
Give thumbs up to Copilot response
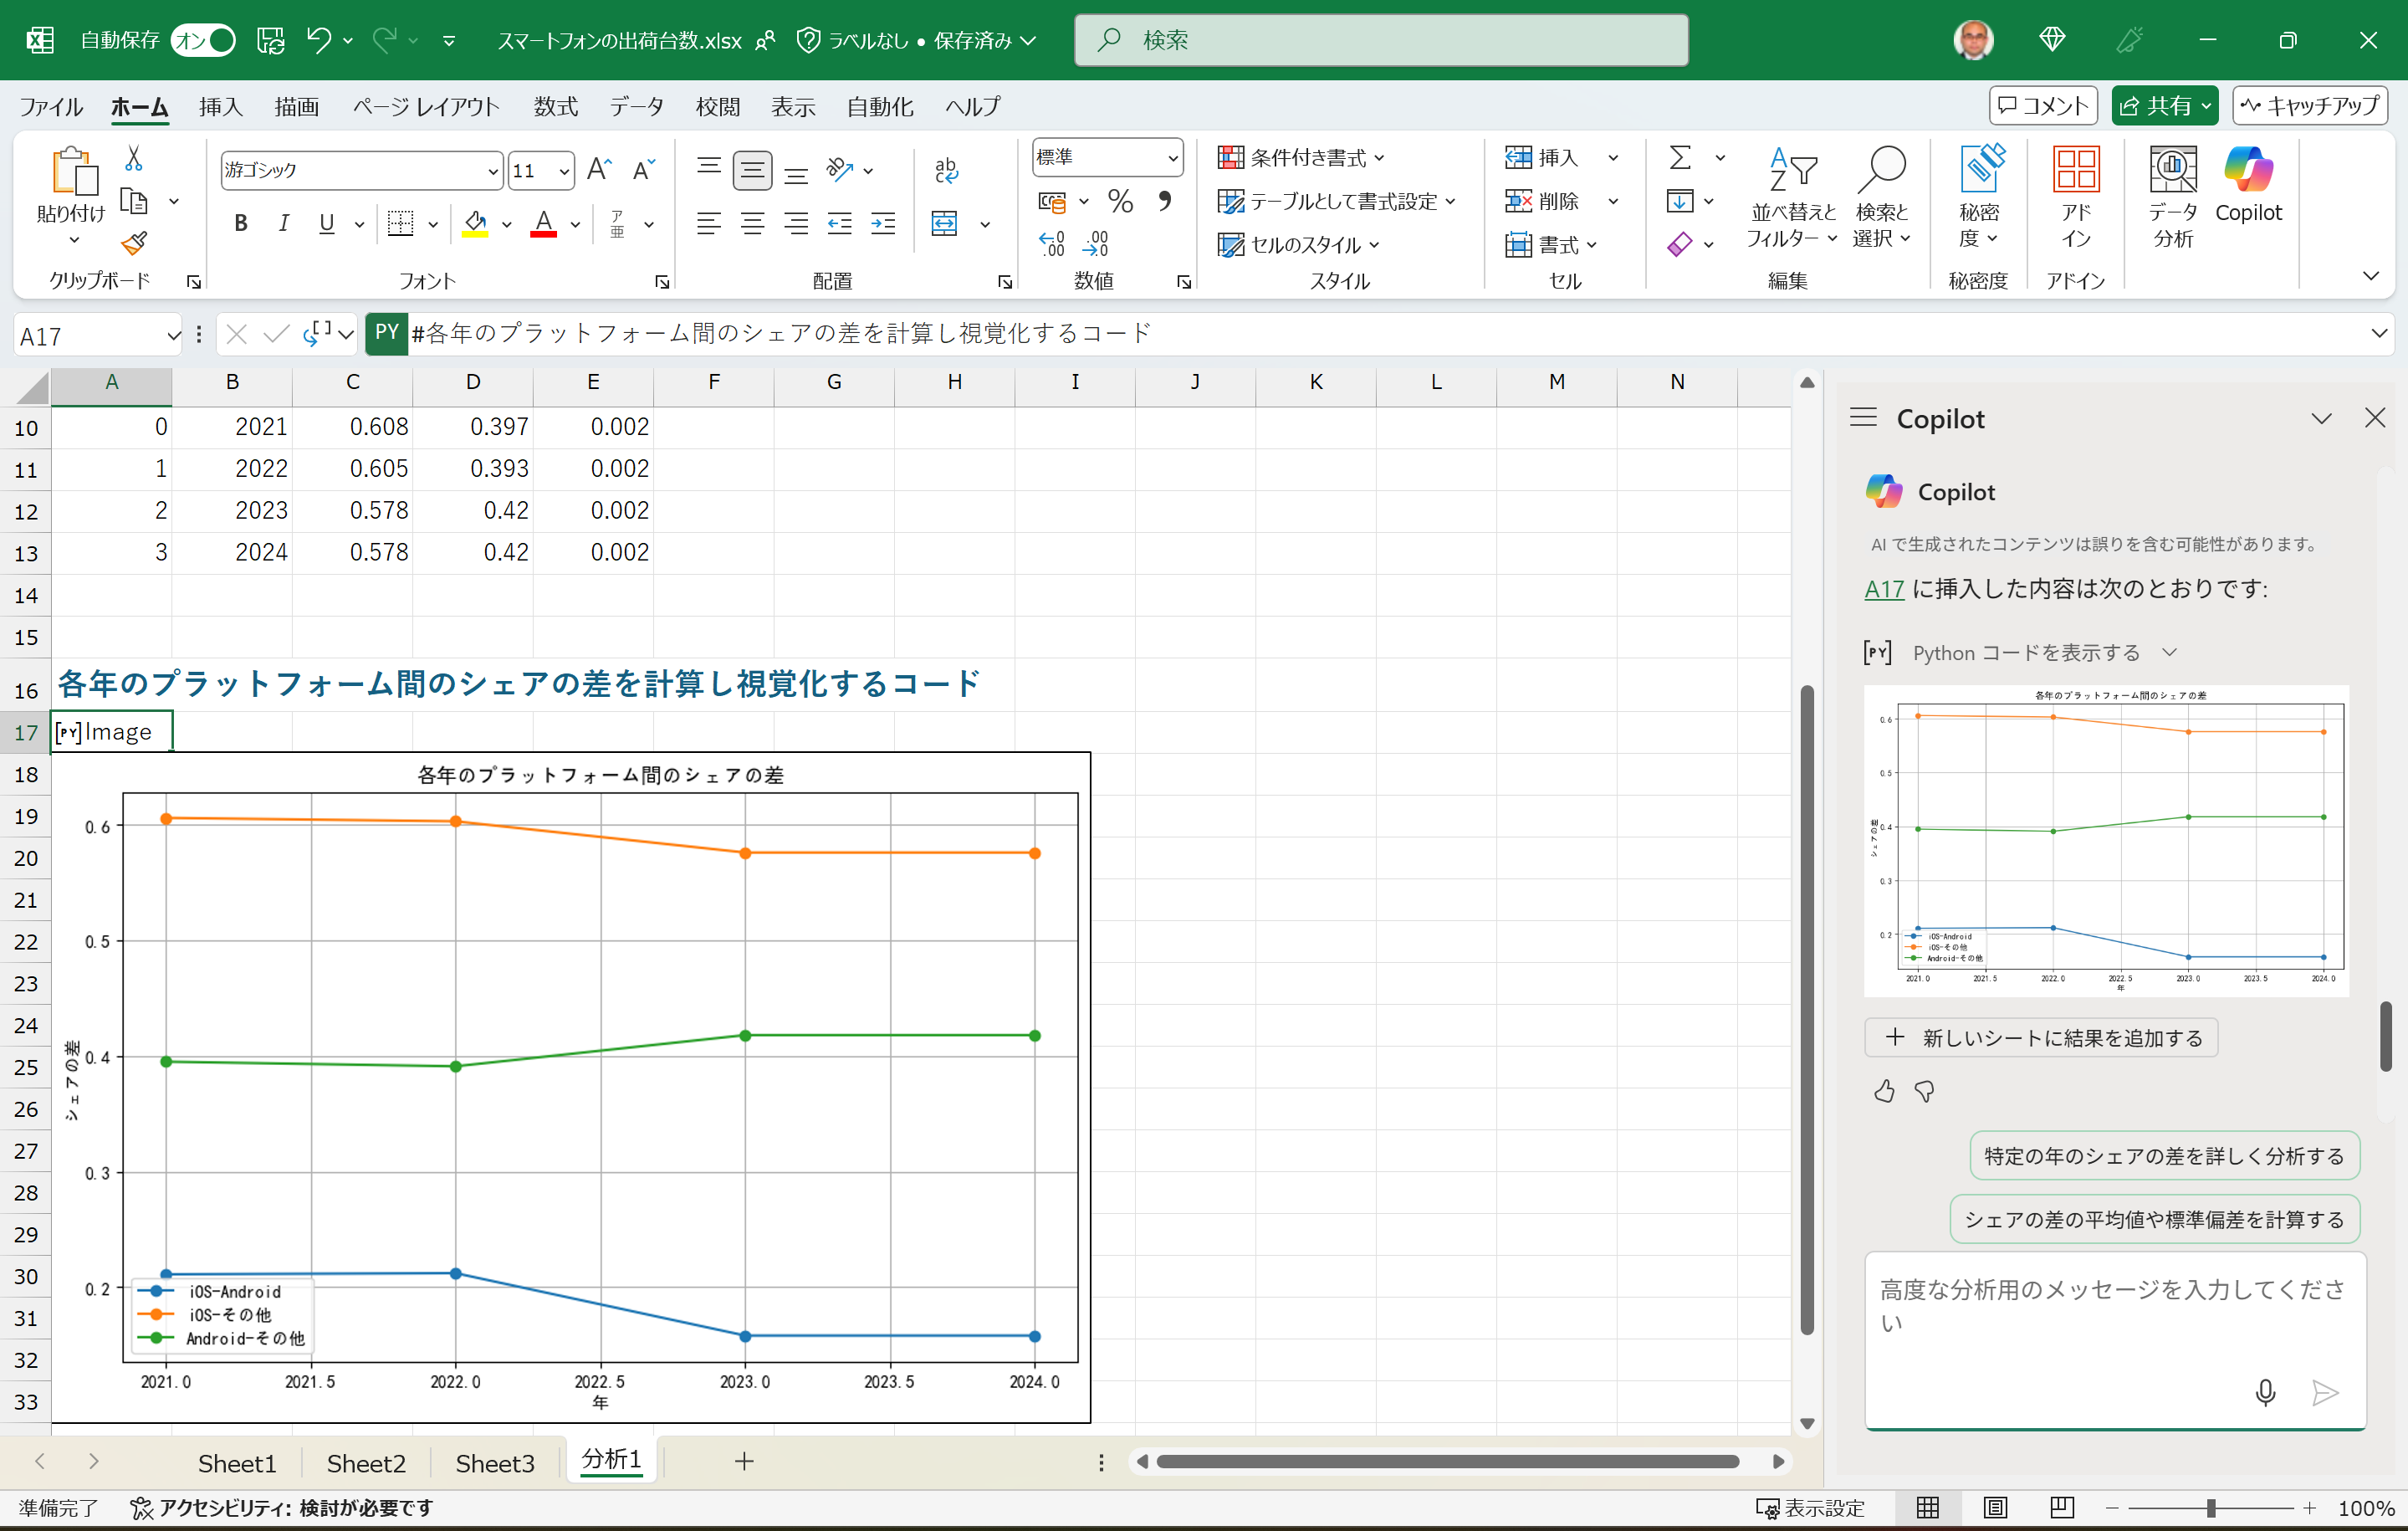(x=1884, y=1091)
